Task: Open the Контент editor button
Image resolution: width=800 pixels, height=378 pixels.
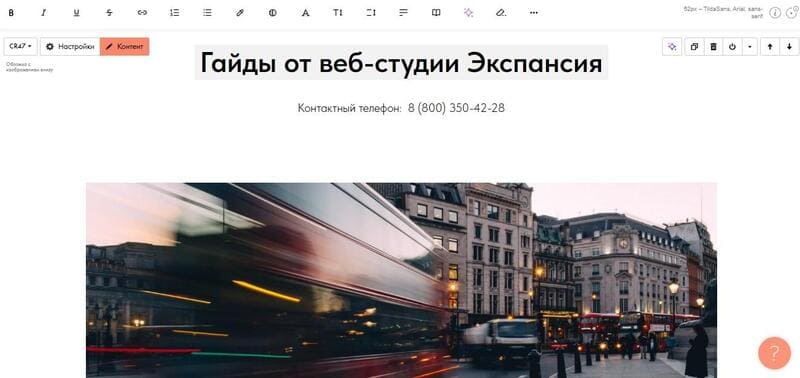Action: 124,46
